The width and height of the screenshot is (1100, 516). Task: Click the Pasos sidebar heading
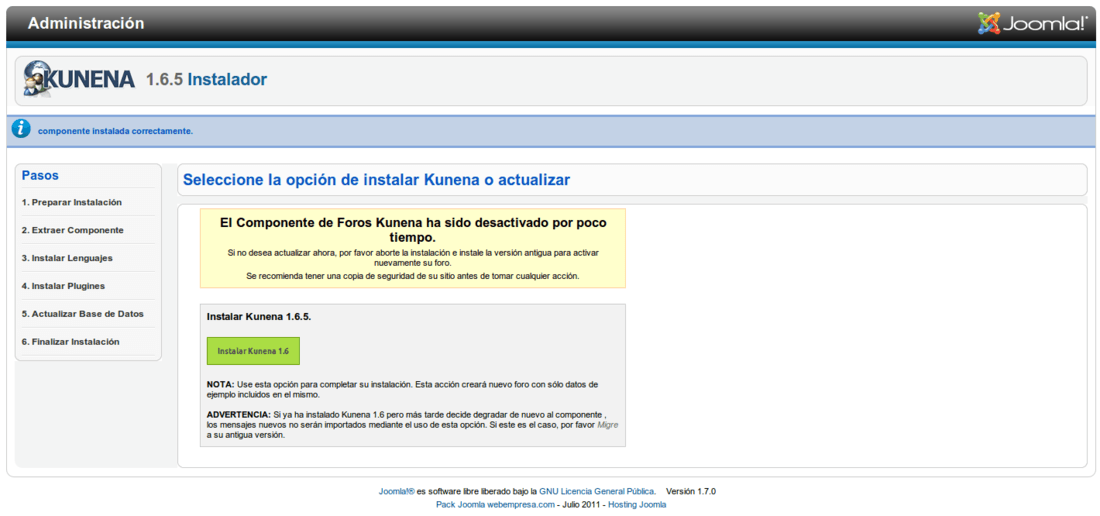(x=40, y=175)
